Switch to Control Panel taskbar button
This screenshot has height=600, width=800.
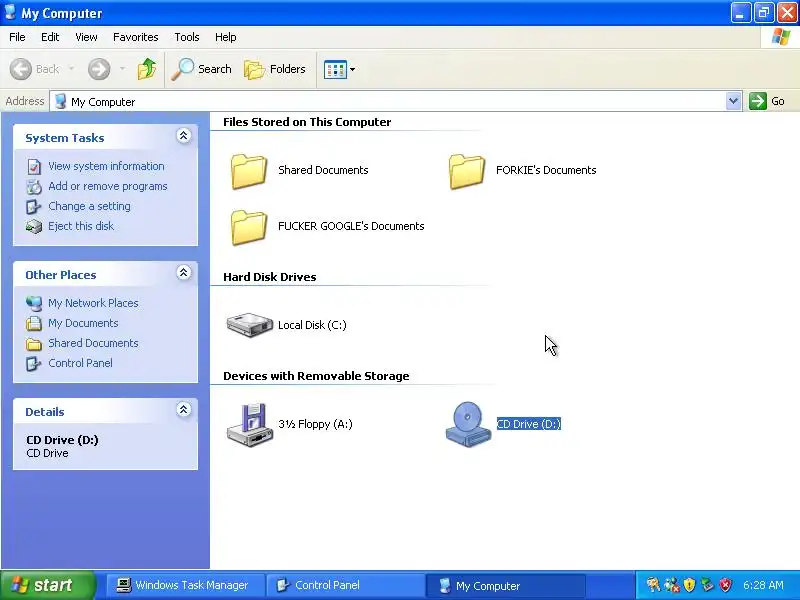tap(345, 585)
